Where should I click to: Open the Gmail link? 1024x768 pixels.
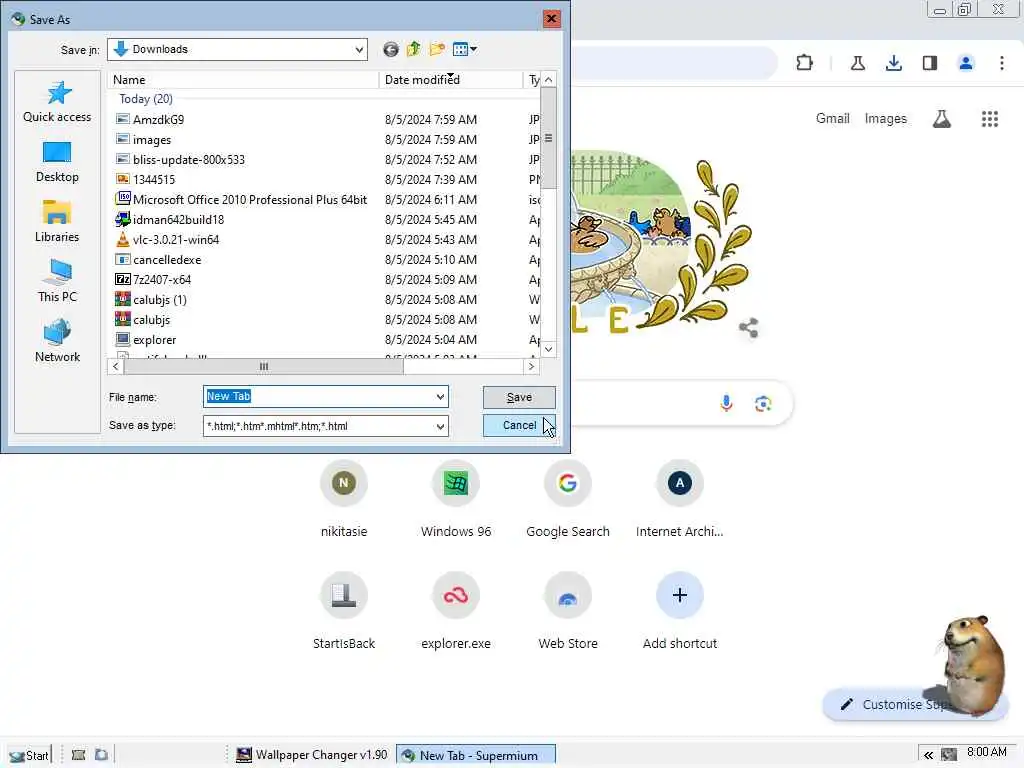coord(833,118)
